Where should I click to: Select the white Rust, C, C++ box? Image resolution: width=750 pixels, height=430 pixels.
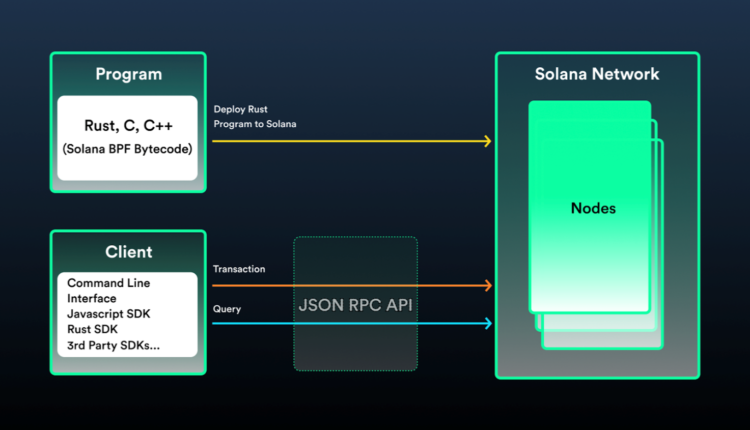[x=127, y=137]
